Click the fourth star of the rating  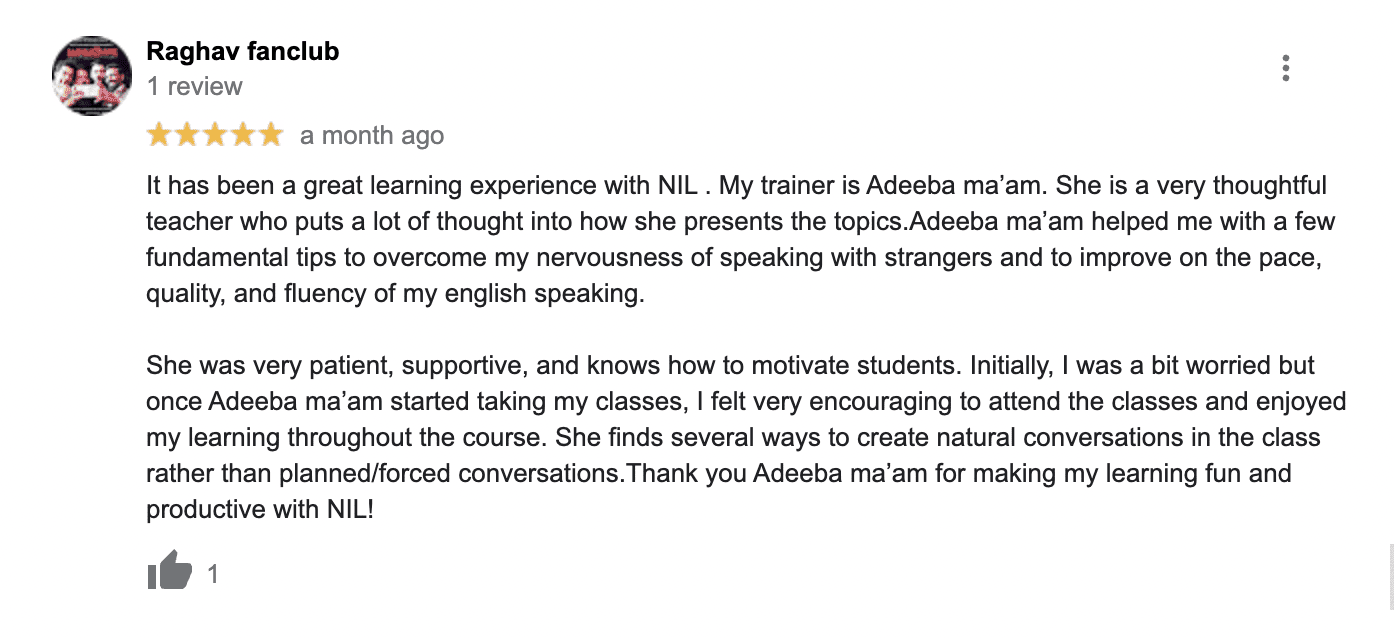pyautogui.click(x=243, y=136)
